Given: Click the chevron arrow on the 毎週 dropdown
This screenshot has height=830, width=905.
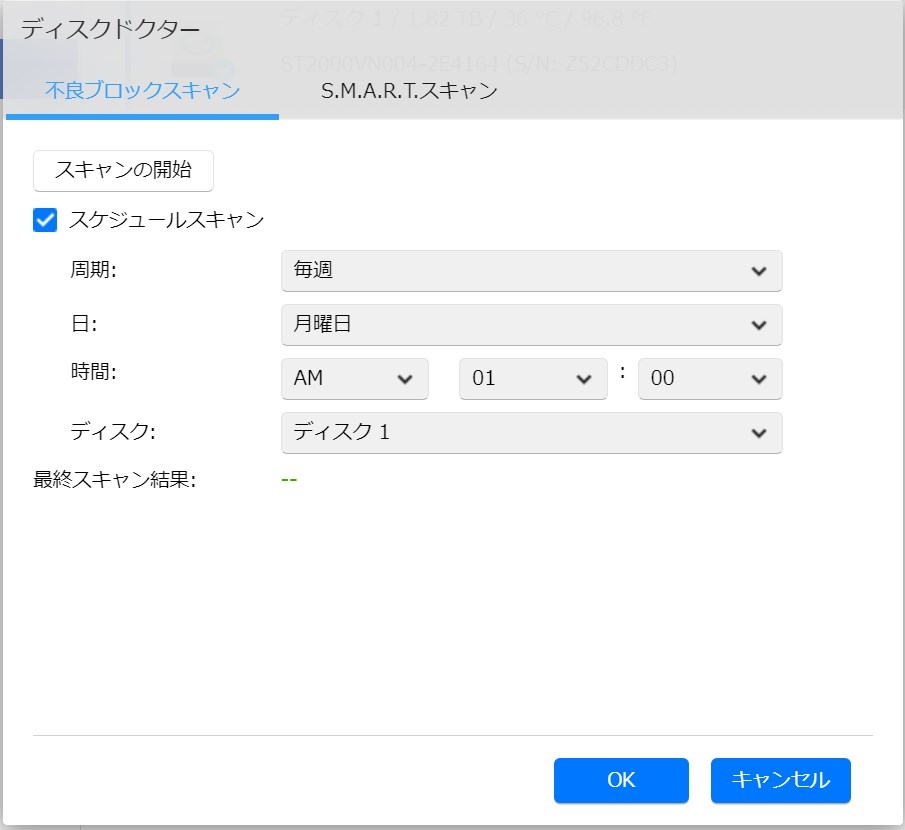Looking at the screenshot, I should tap(758, 271).
